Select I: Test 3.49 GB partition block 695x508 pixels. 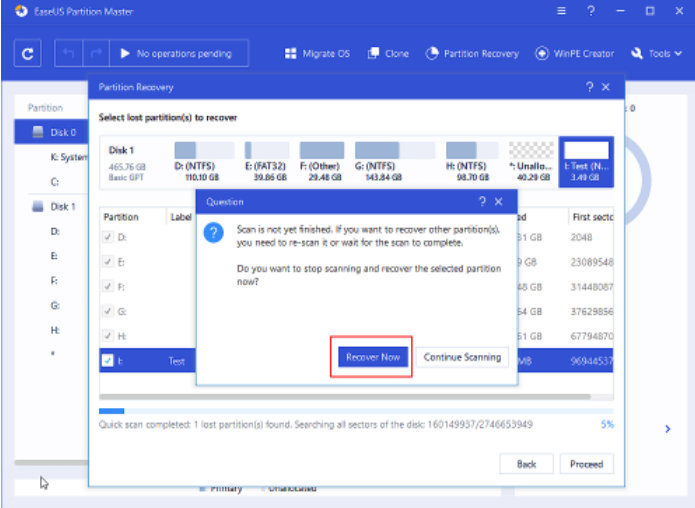(x=586, y=161)
